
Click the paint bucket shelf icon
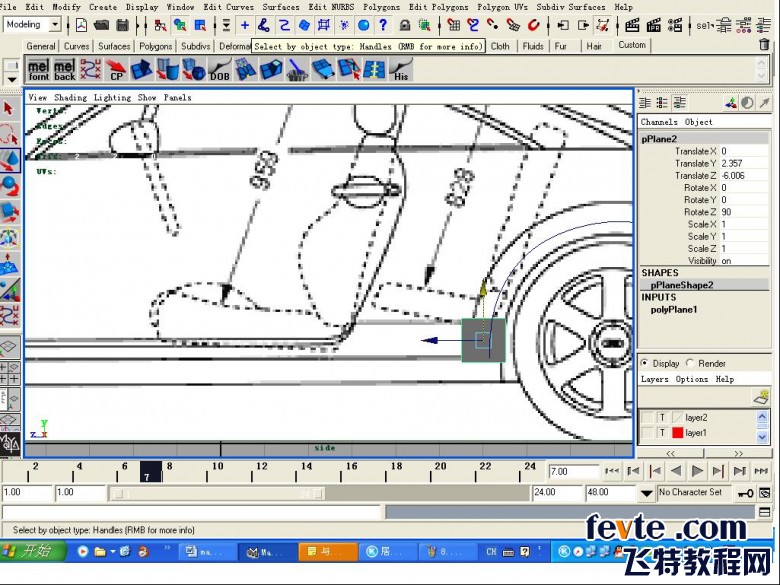[x=297, y=70]
